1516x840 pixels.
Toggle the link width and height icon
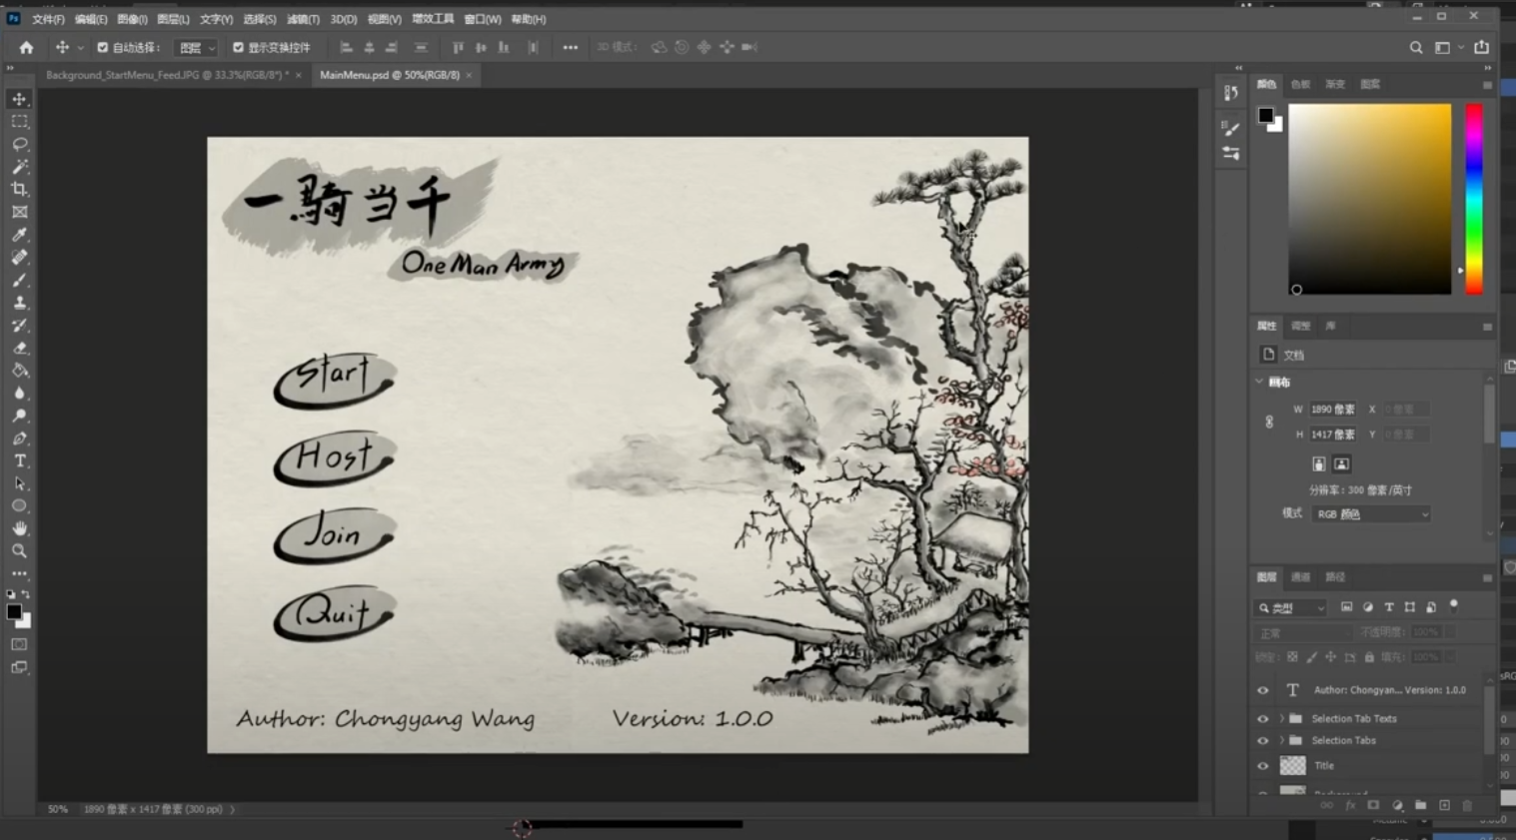pos(1269,422)
